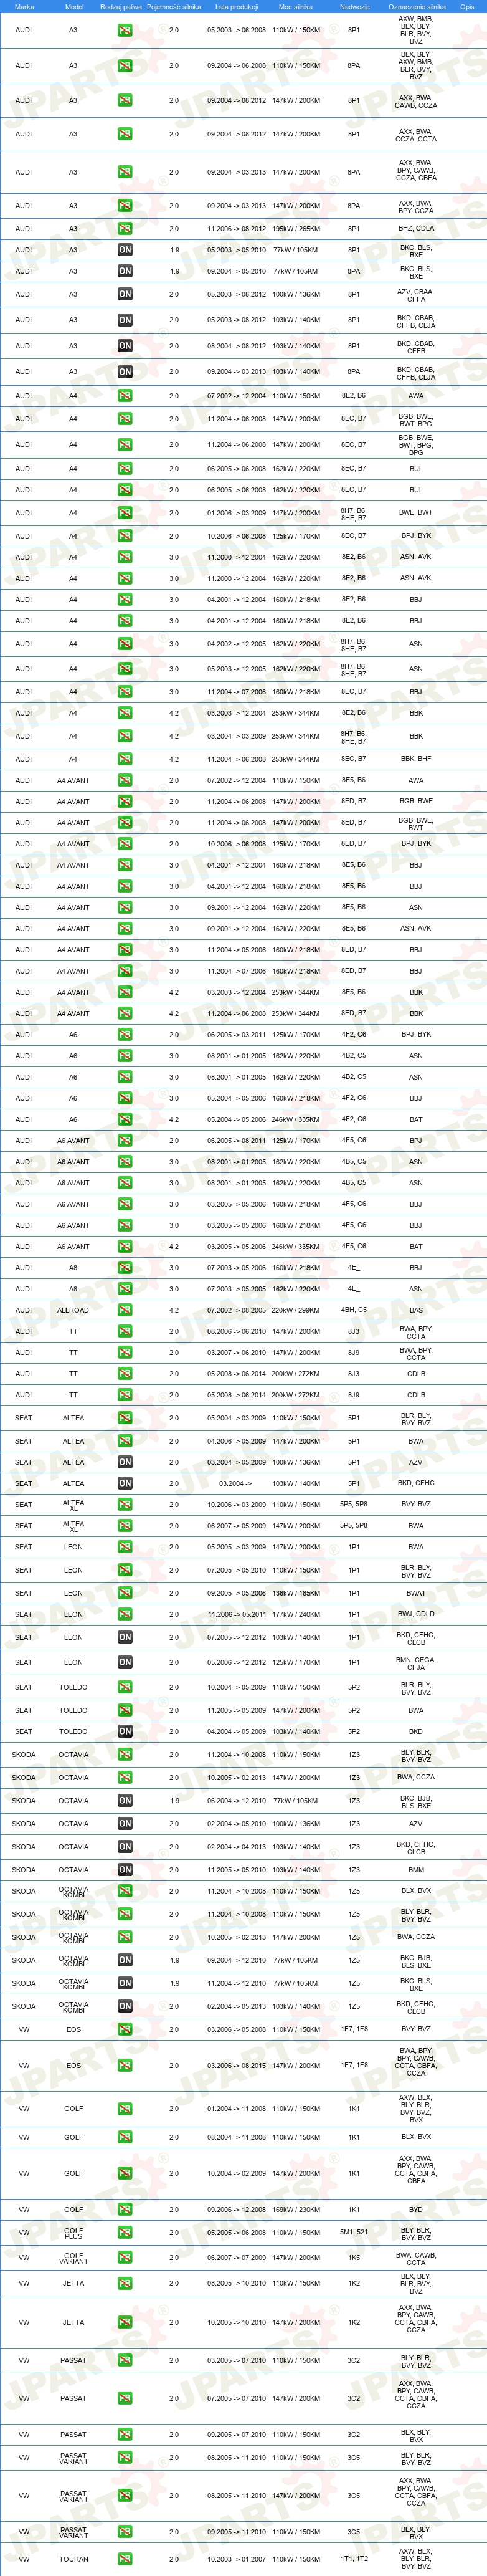Click petrol icon for Audi A6 Avant 4.2 row
The width and height of the screenshot is (487, 2576).
pos(125,1246)
